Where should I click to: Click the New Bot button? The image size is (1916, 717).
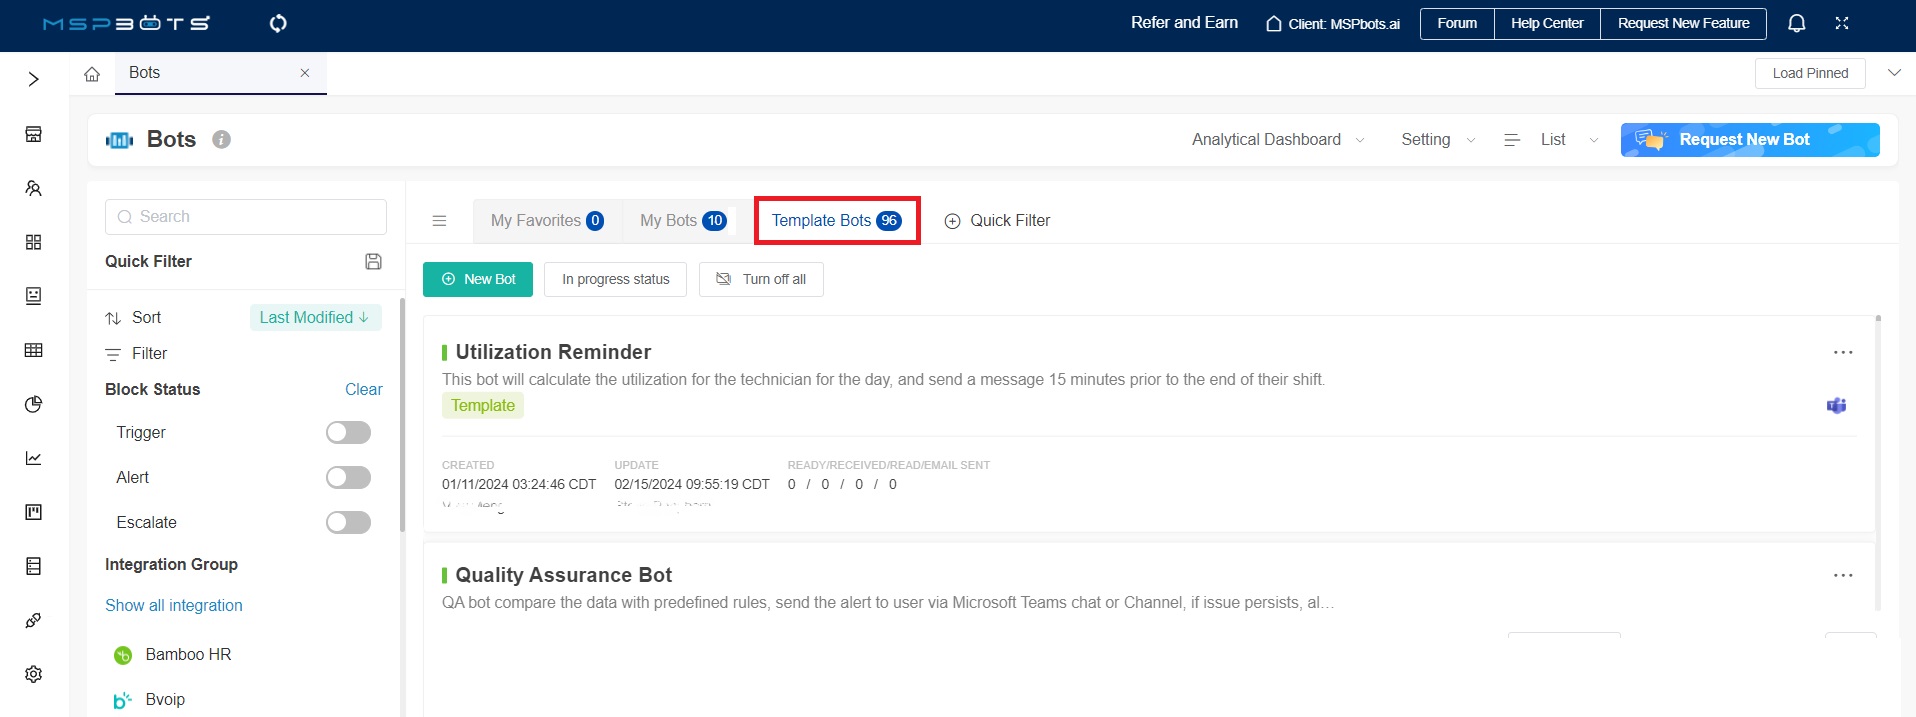click(478, 280)
